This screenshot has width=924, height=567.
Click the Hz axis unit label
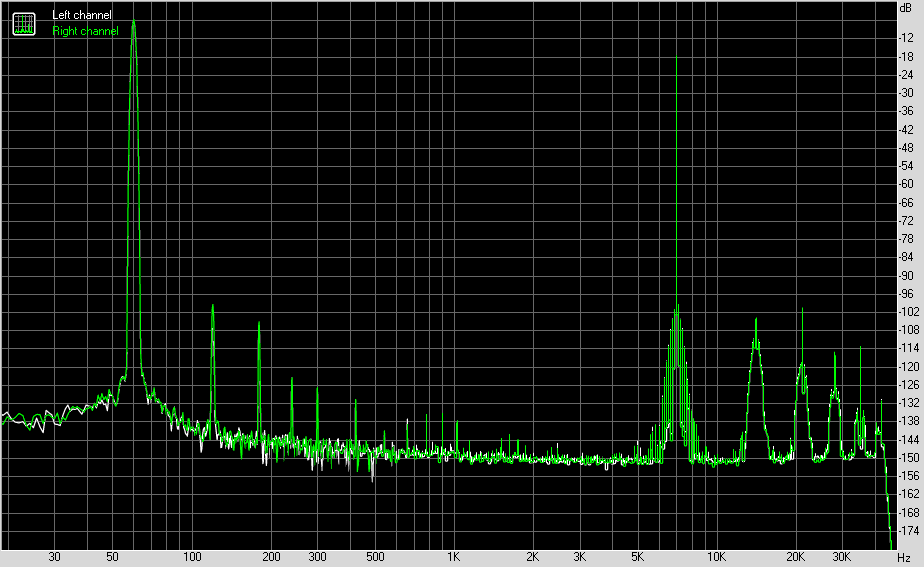pos(904,558)
